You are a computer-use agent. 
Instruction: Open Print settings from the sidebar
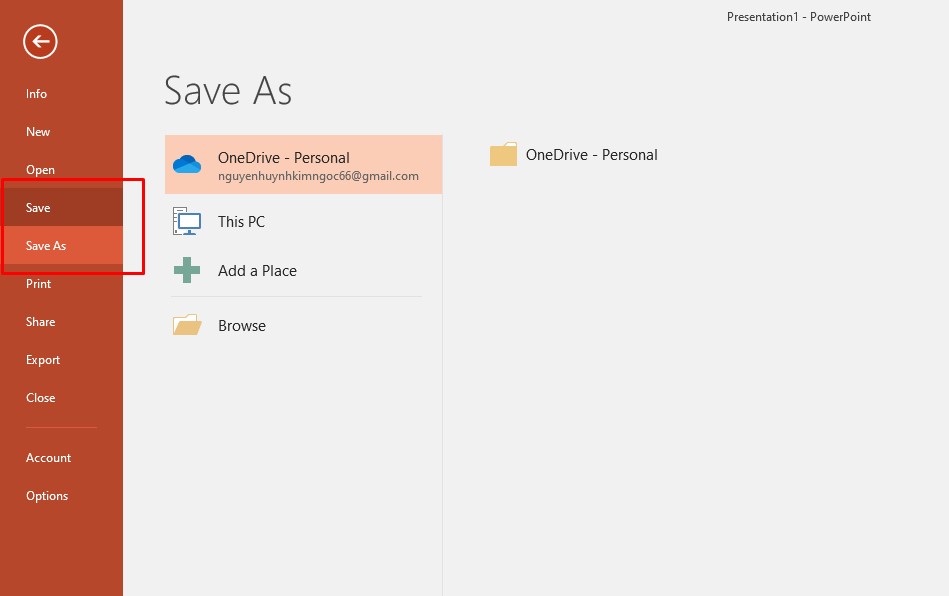coord(38,283)
